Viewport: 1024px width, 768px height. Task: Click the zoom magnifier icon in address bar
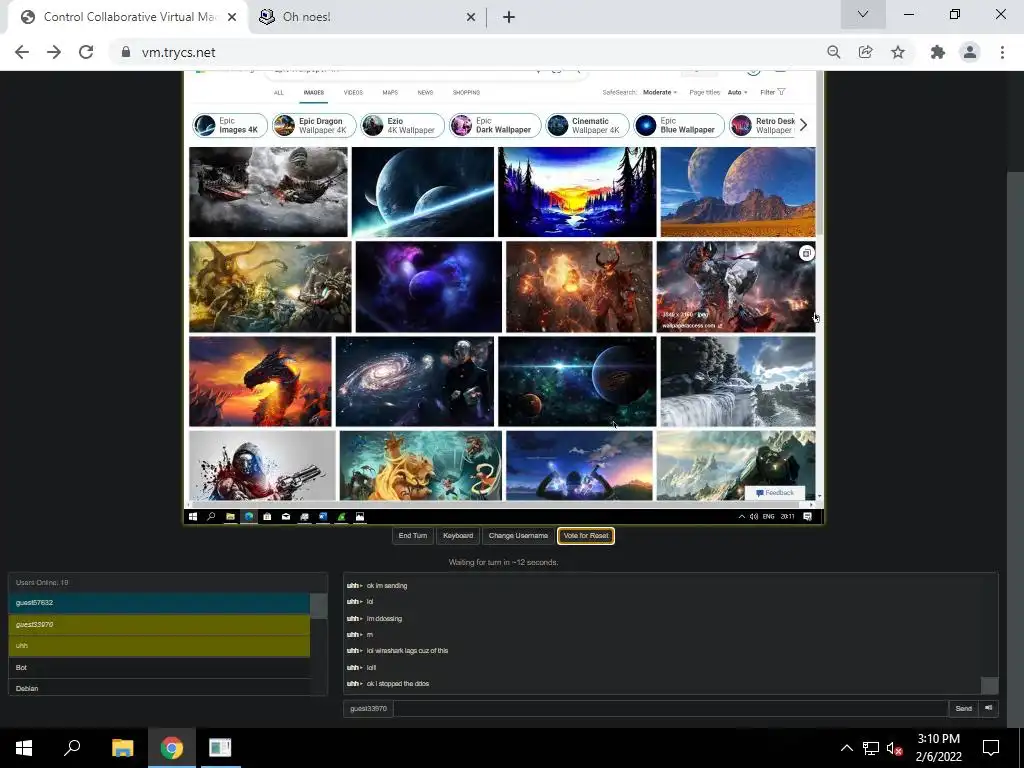pyautogui.click(x=833, y=52)
